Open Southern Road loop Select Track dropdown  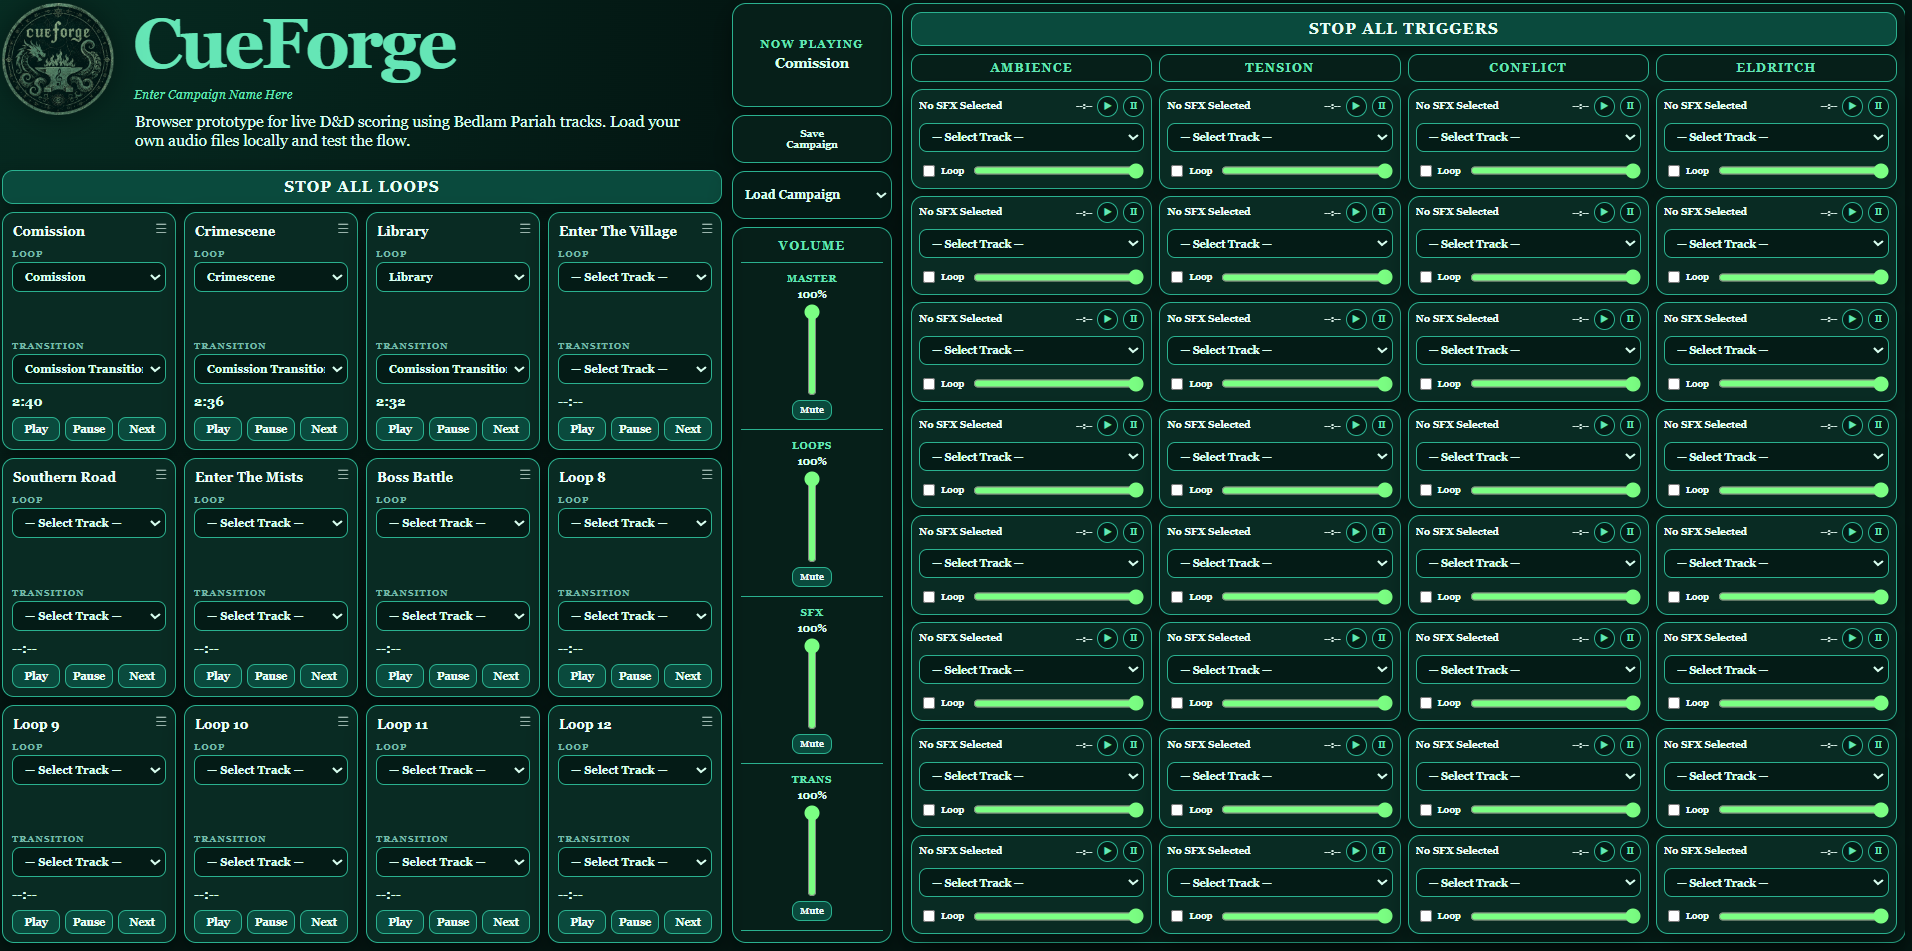coord(89,523)
